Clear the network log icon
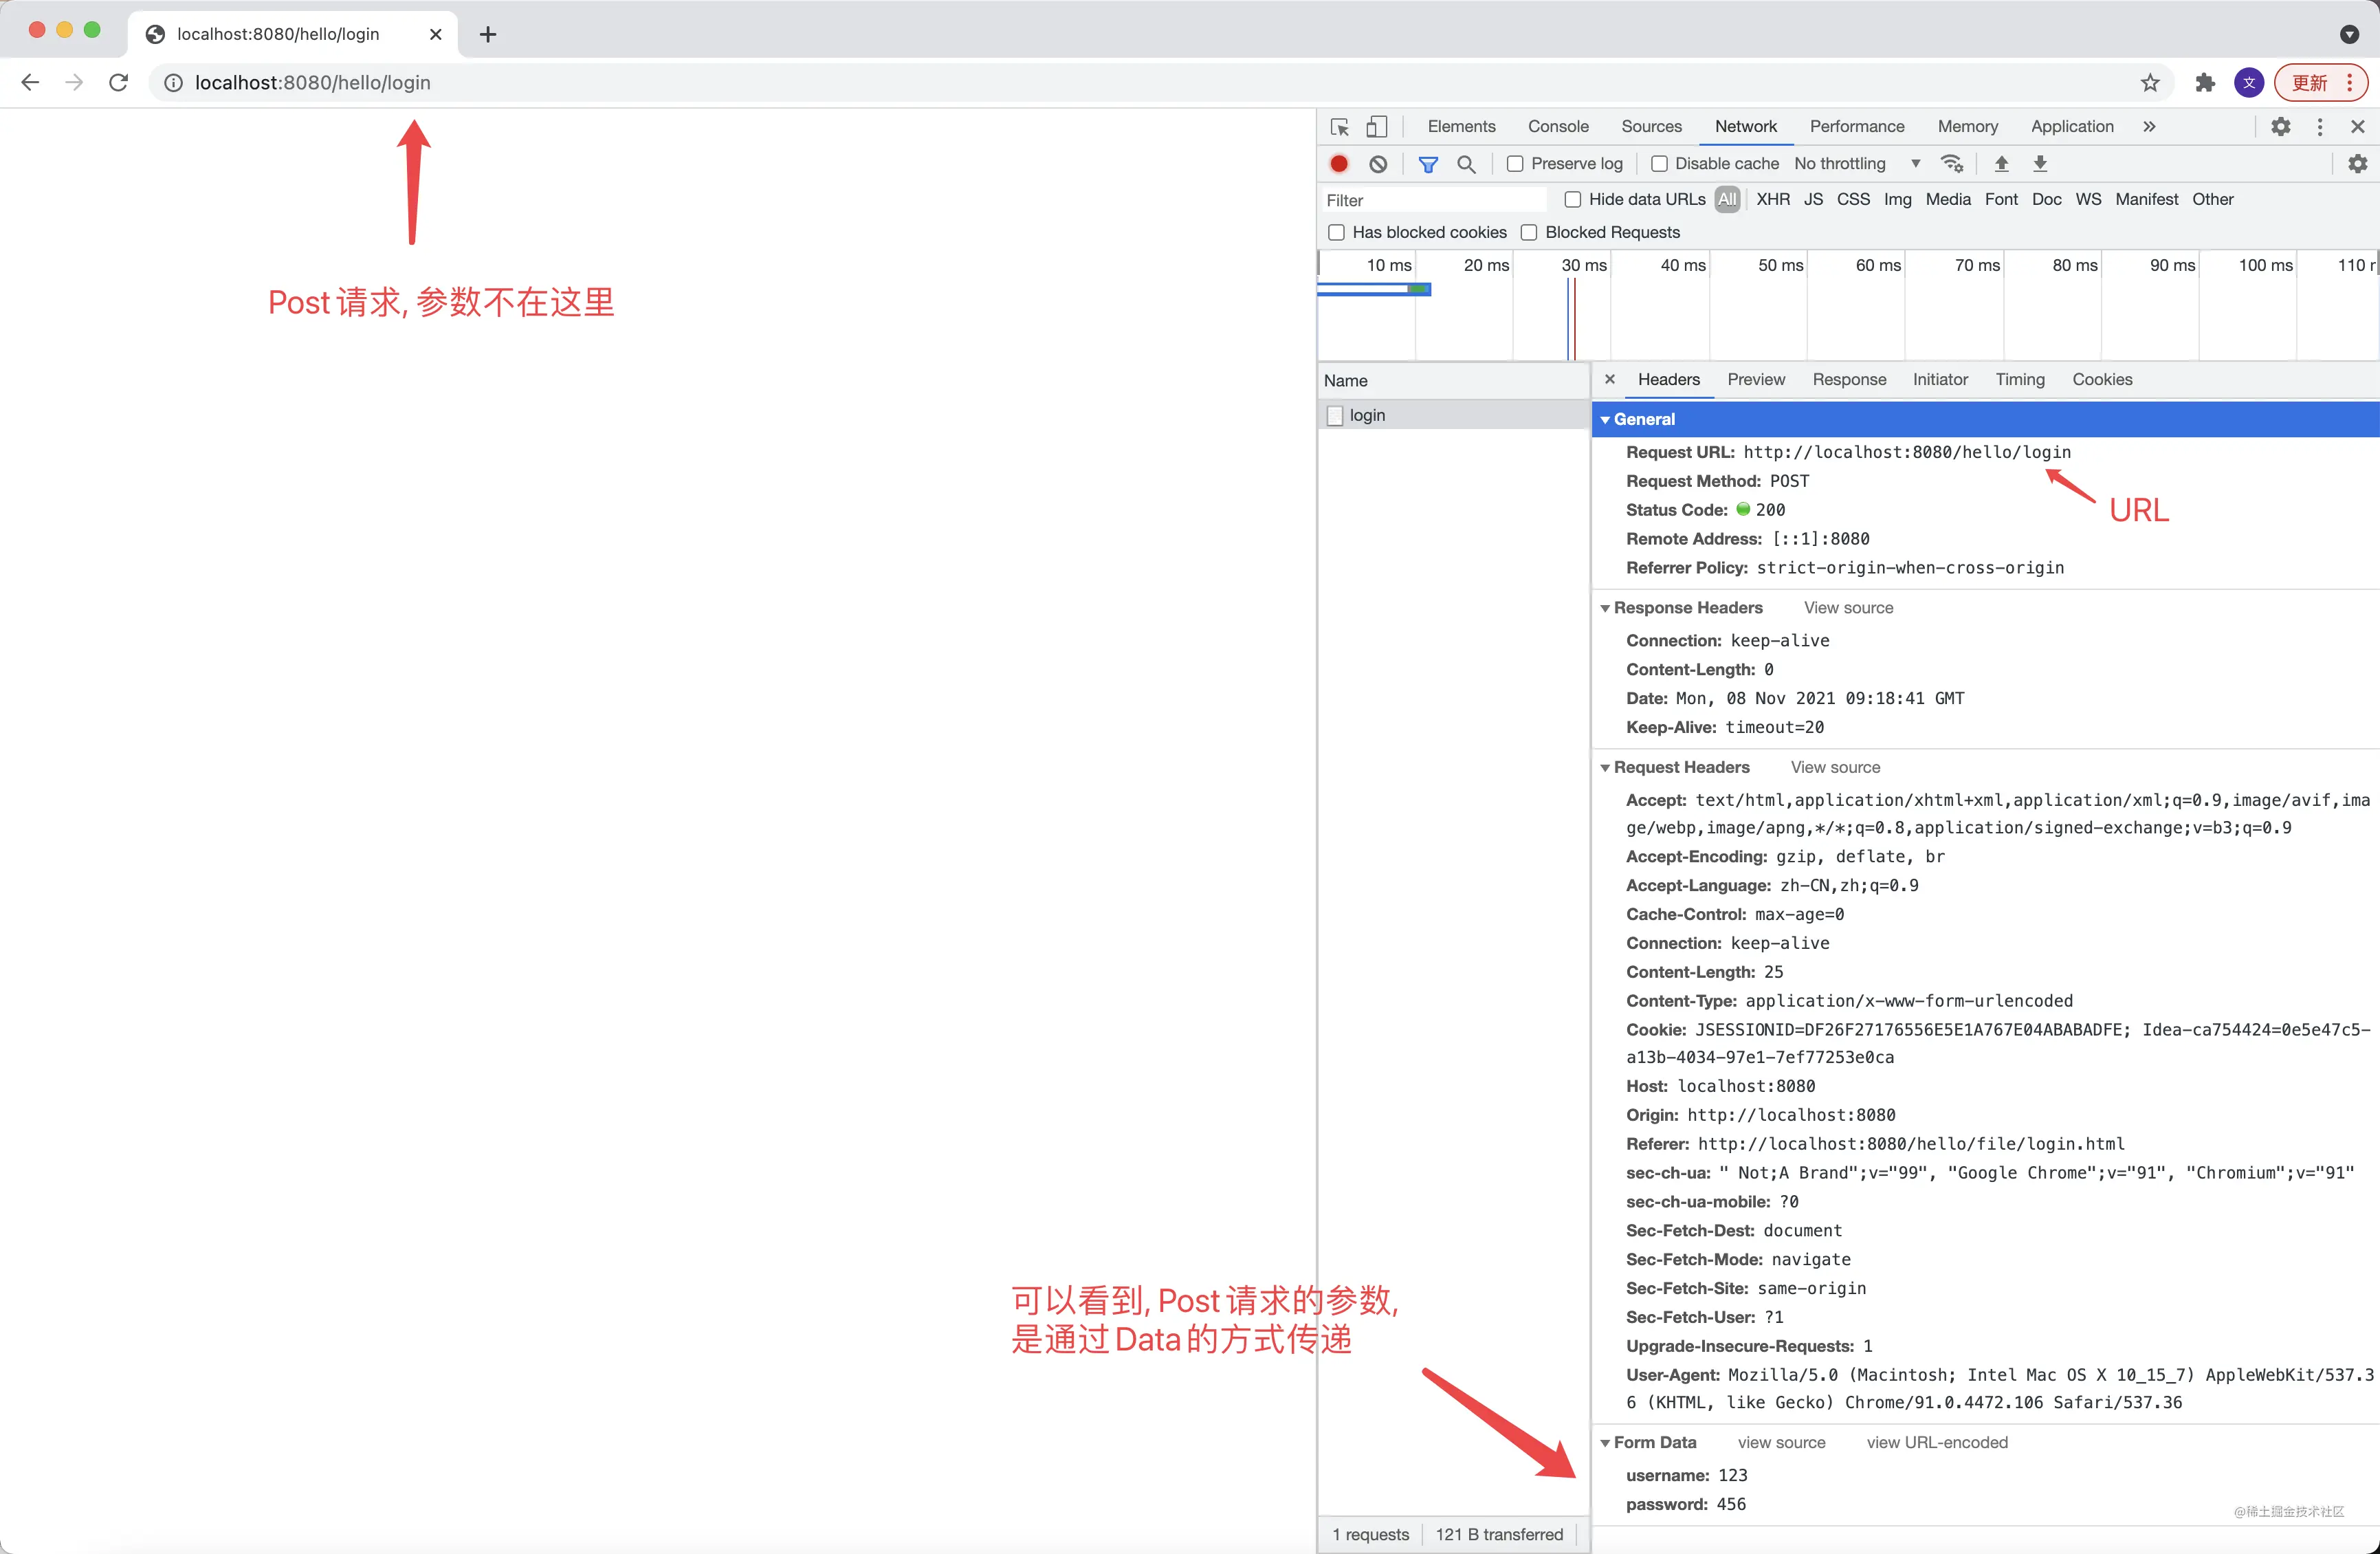The height and width of the screenshot is (1554, 2380). tap(1378, 164)
